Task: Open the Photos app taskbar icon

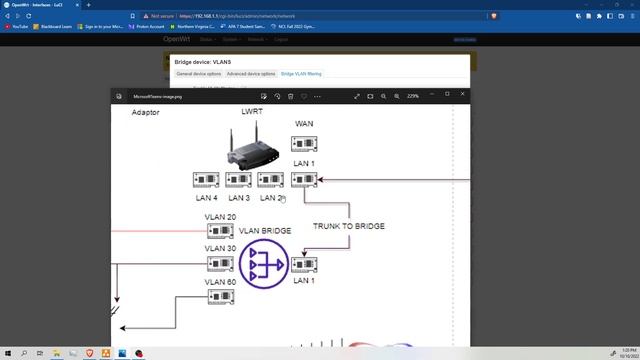Action: (x=122, y=353)
